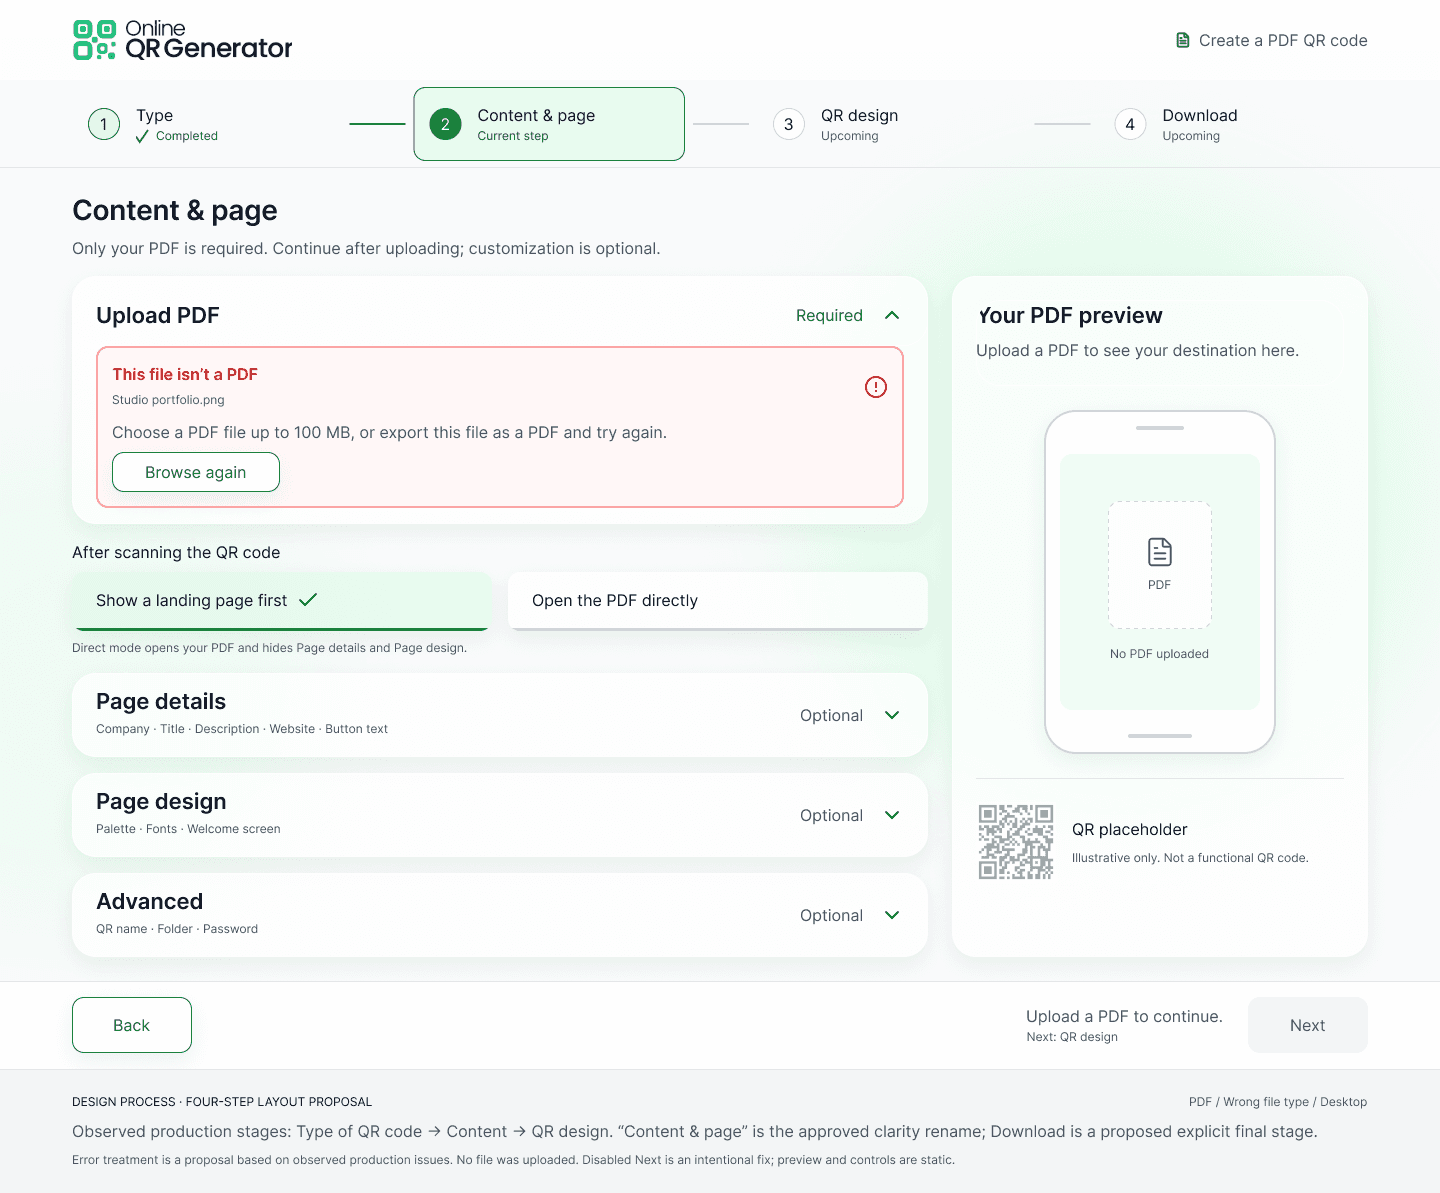Collapse the Upload PDF section chevron

tap(892, 315)
